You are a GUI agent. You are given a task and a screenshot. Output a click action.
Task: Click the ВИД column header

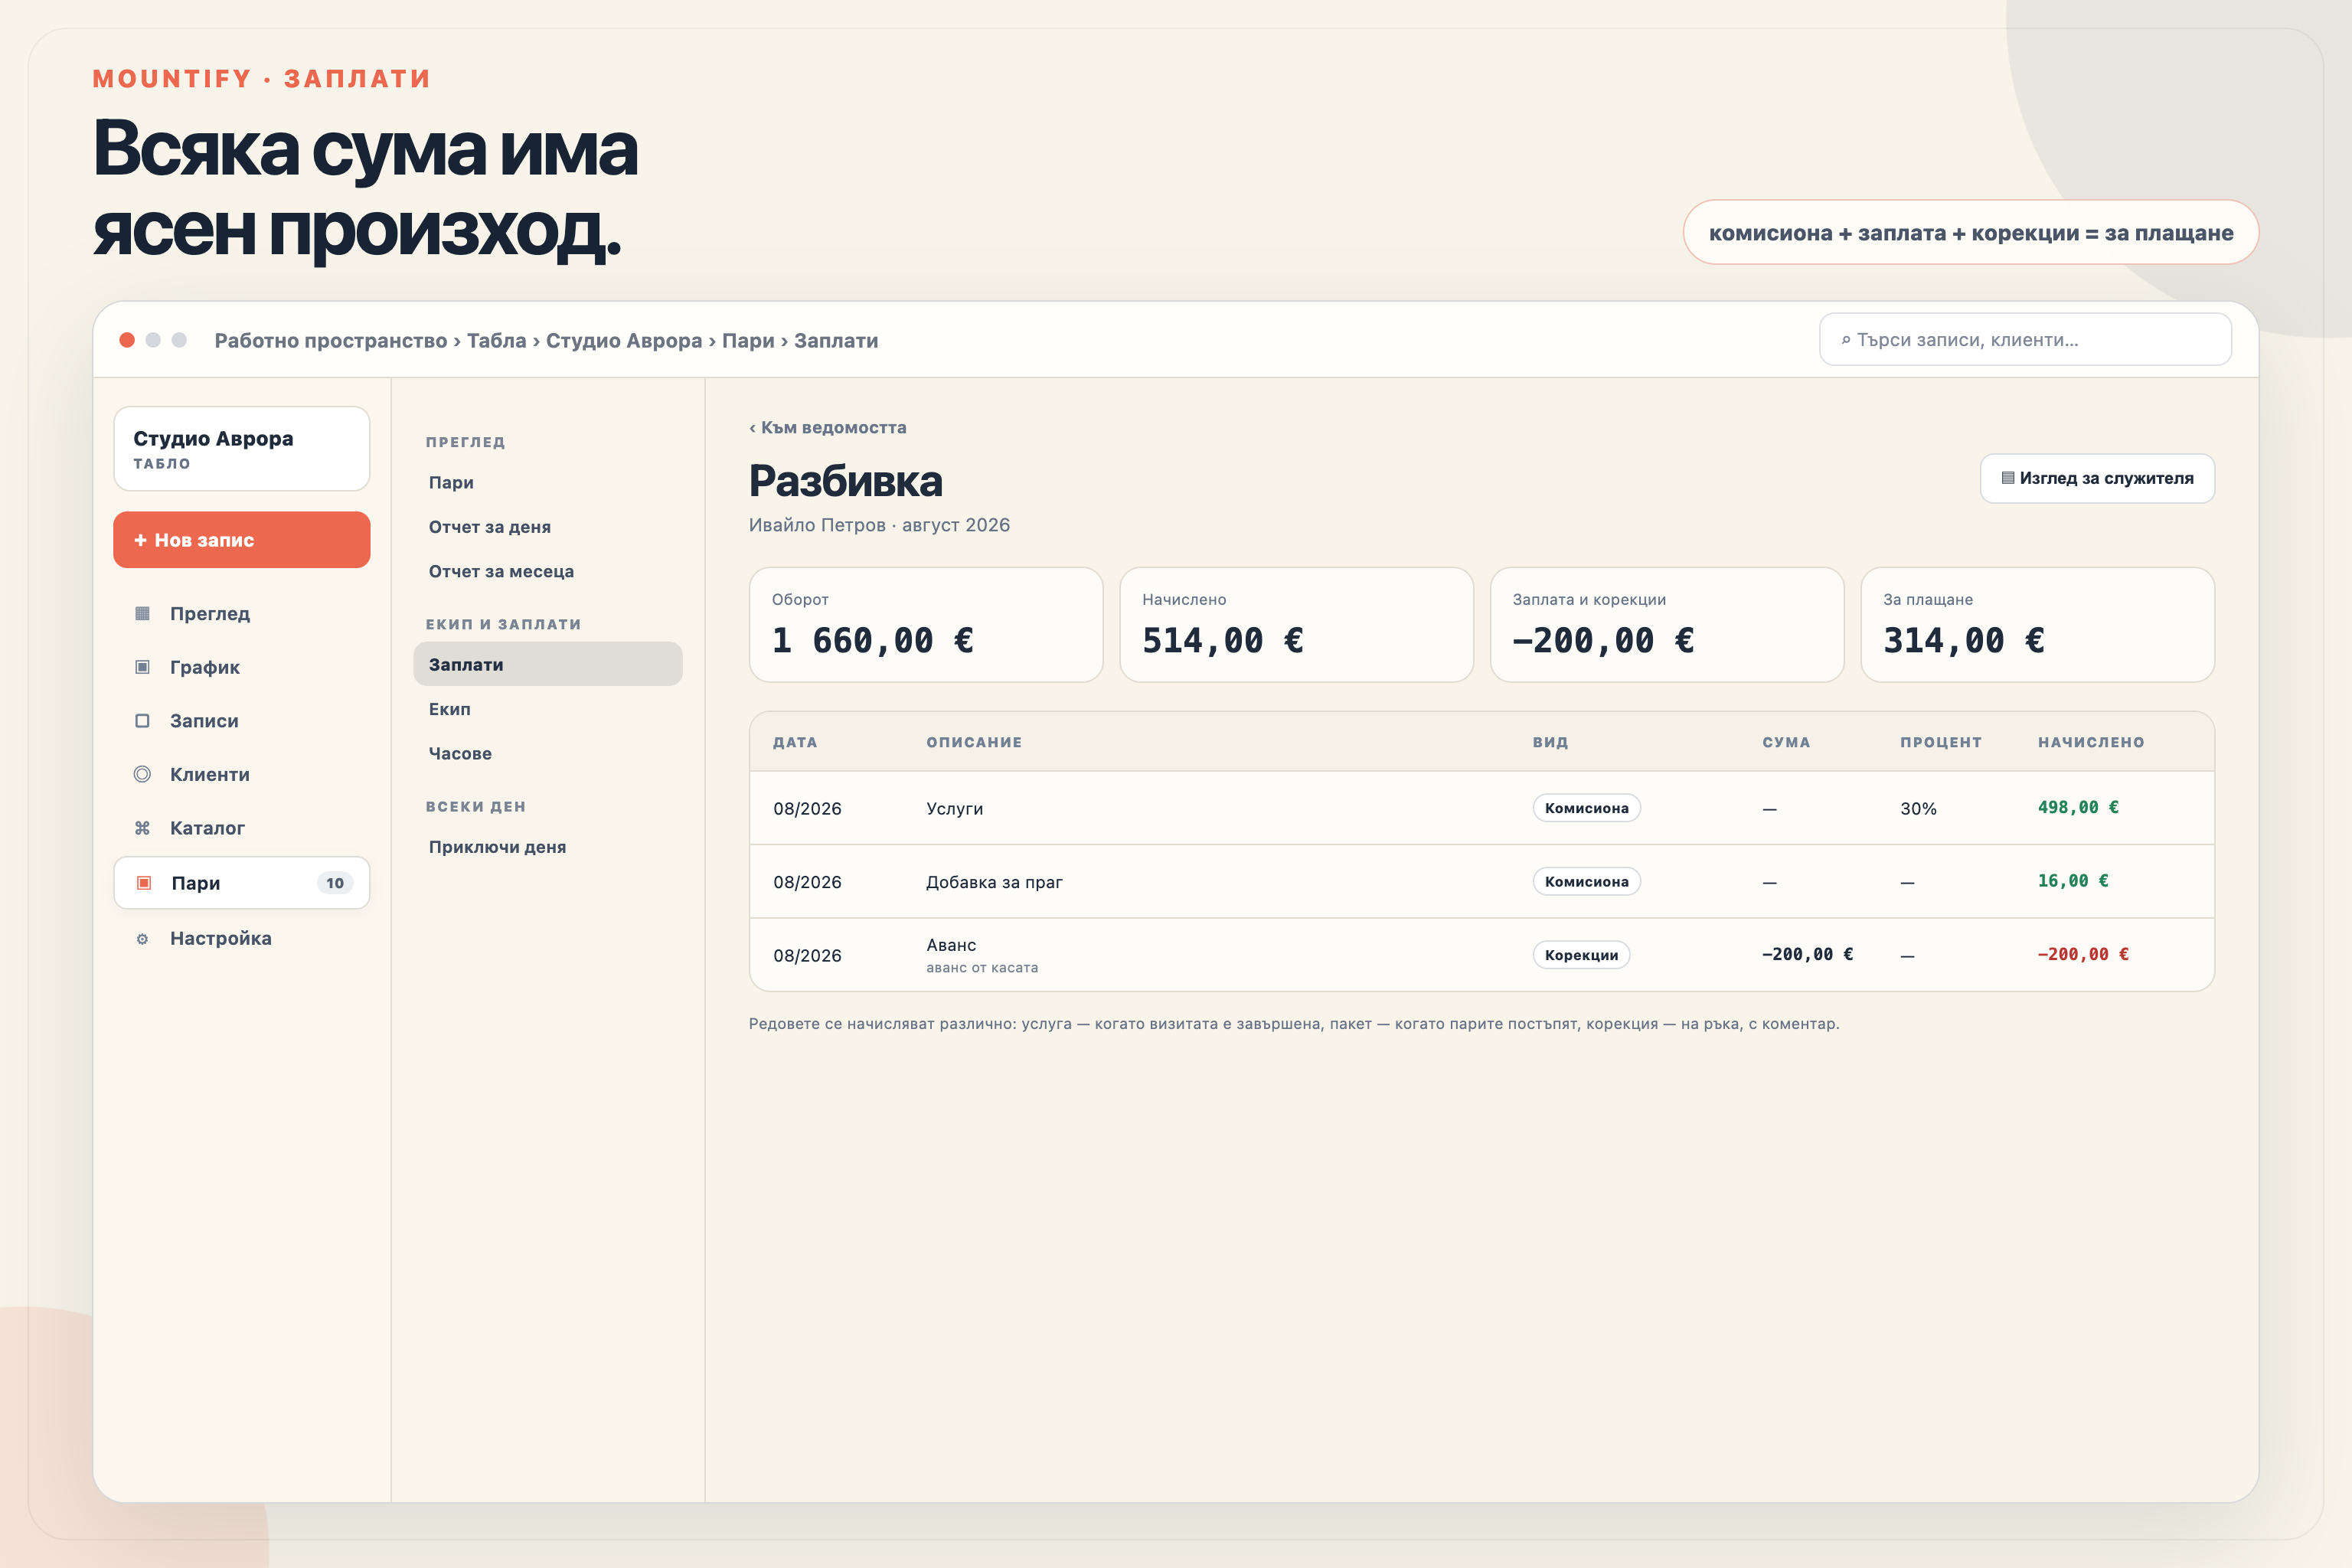click(x=1550, y=742)
